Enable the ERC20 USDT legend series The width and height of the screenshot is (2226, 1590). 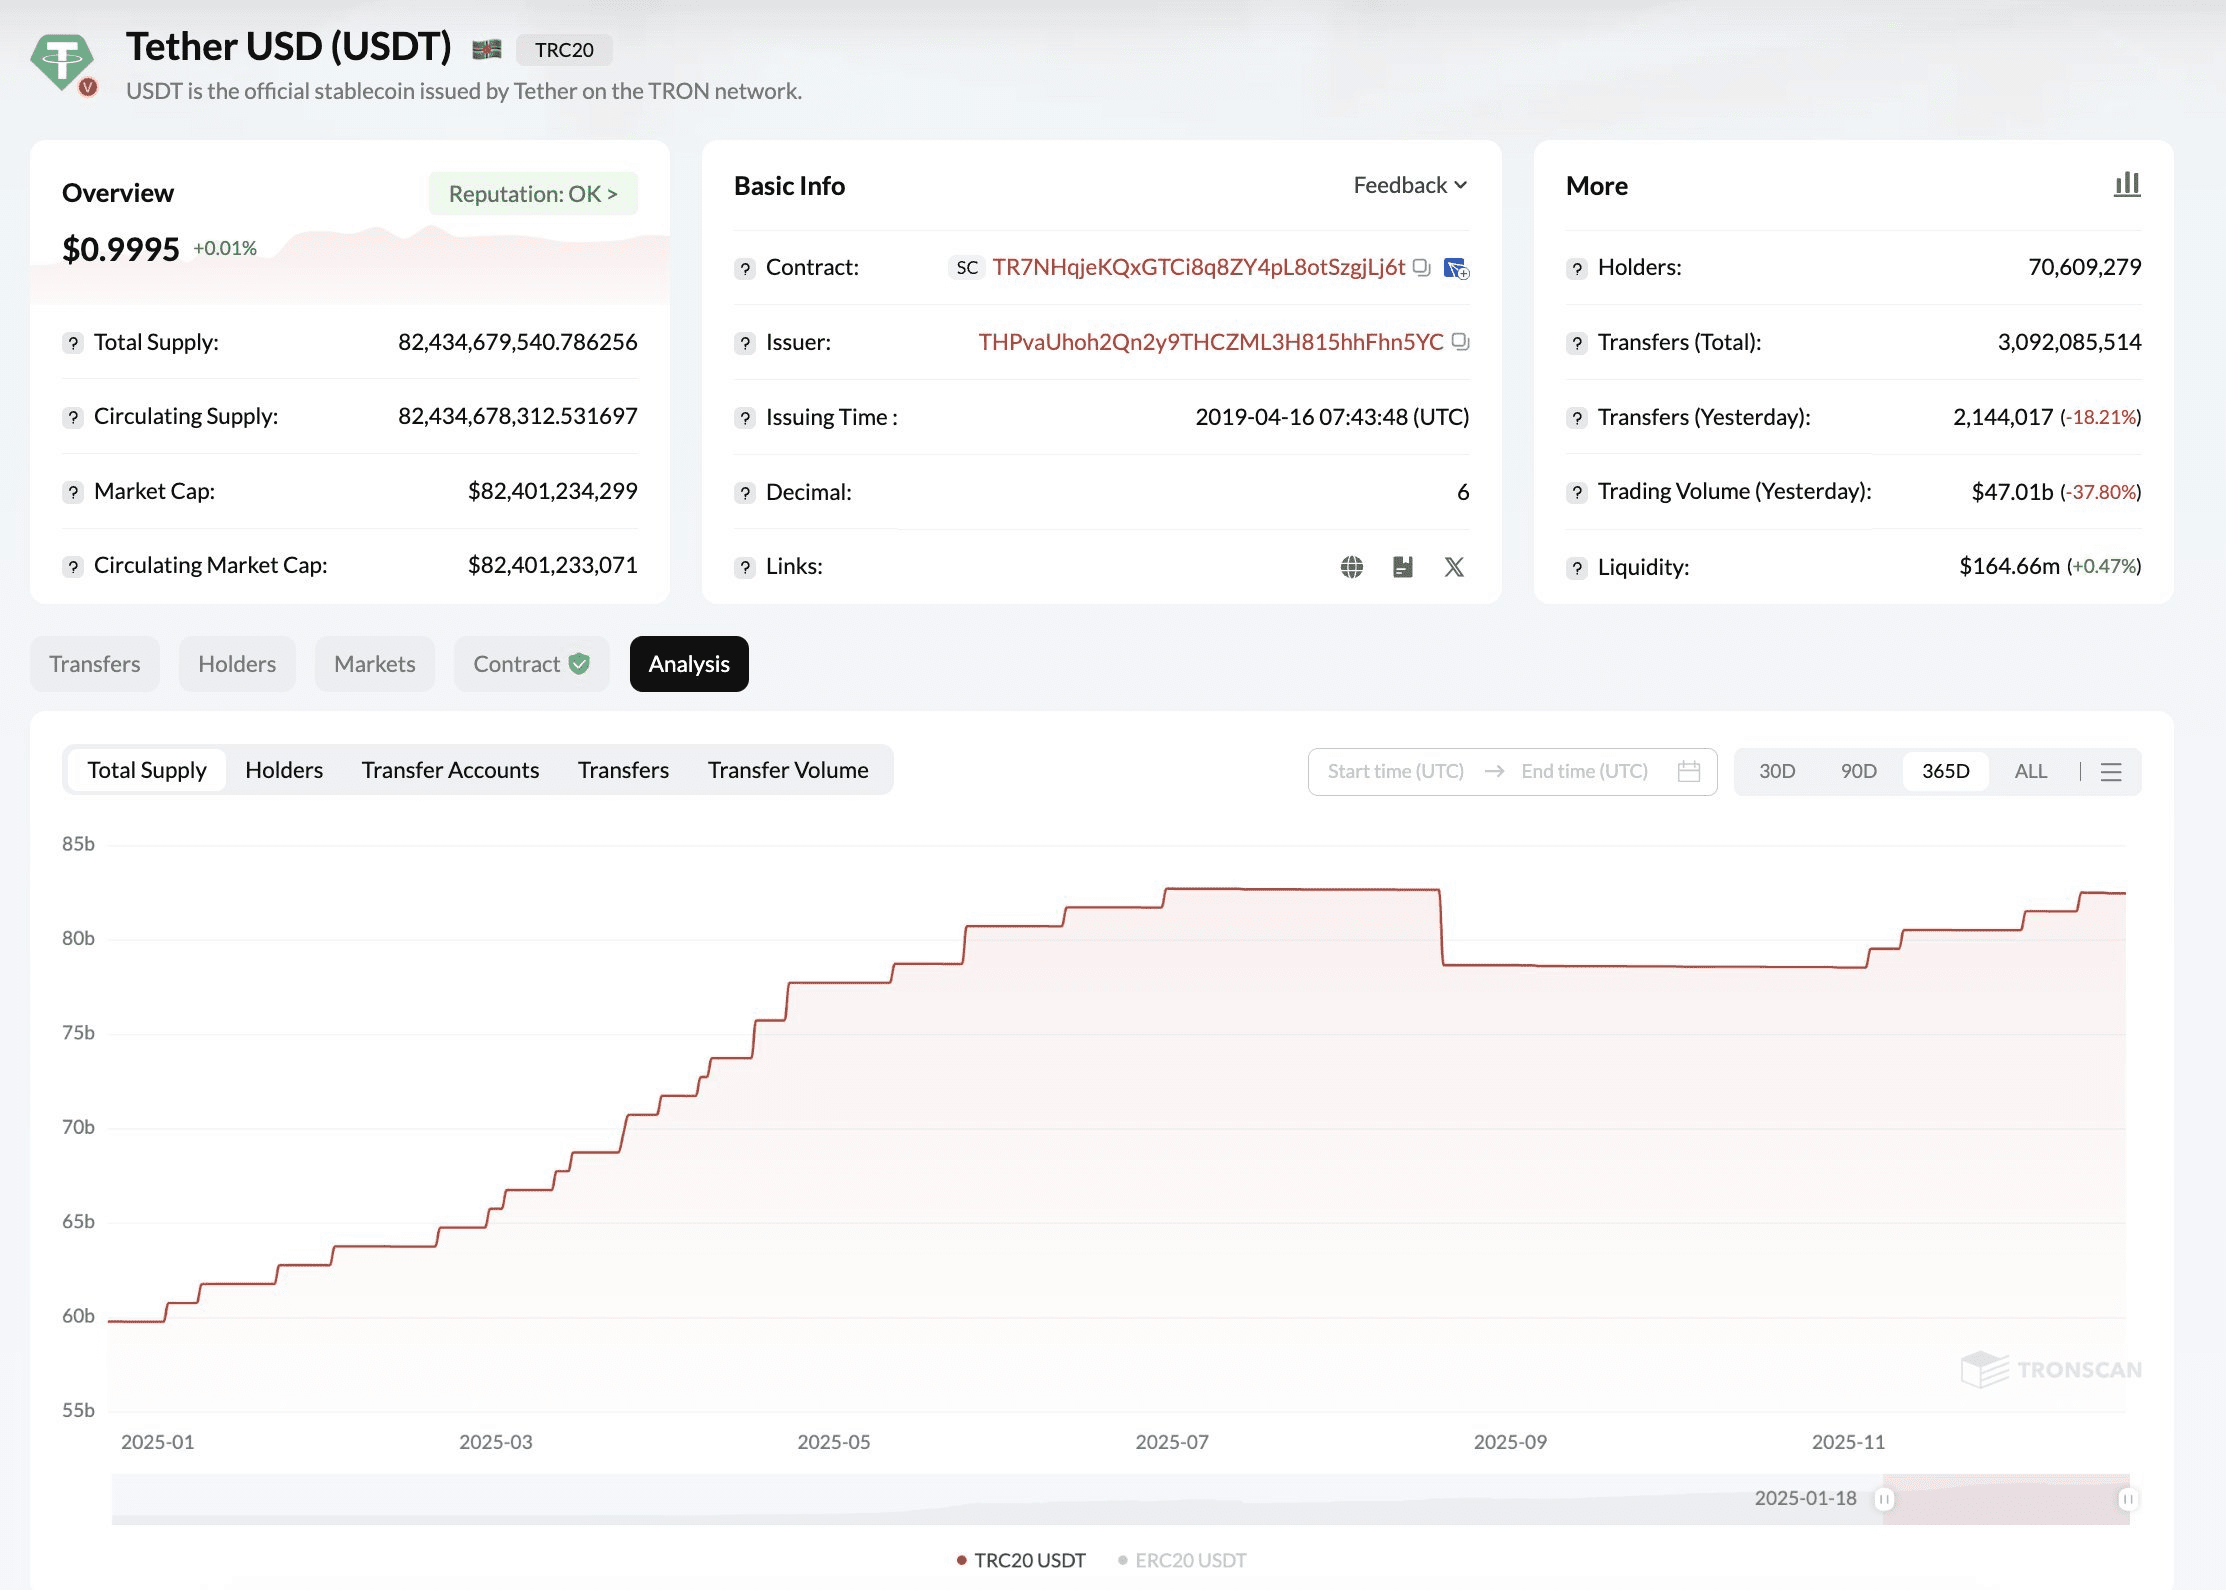[1182, 1560]
